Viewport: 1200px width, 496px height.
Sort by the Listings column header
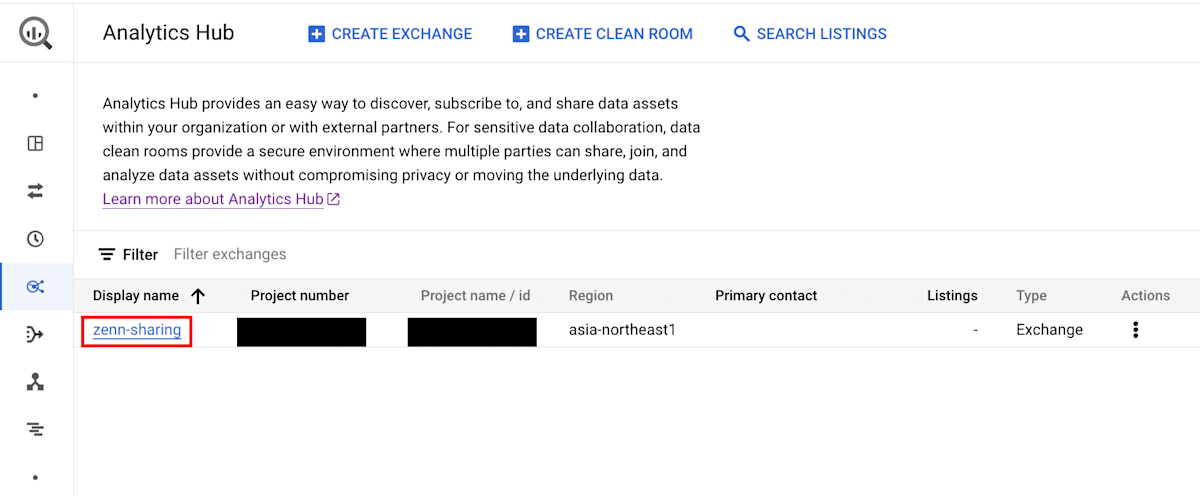[x=952, y=295]
